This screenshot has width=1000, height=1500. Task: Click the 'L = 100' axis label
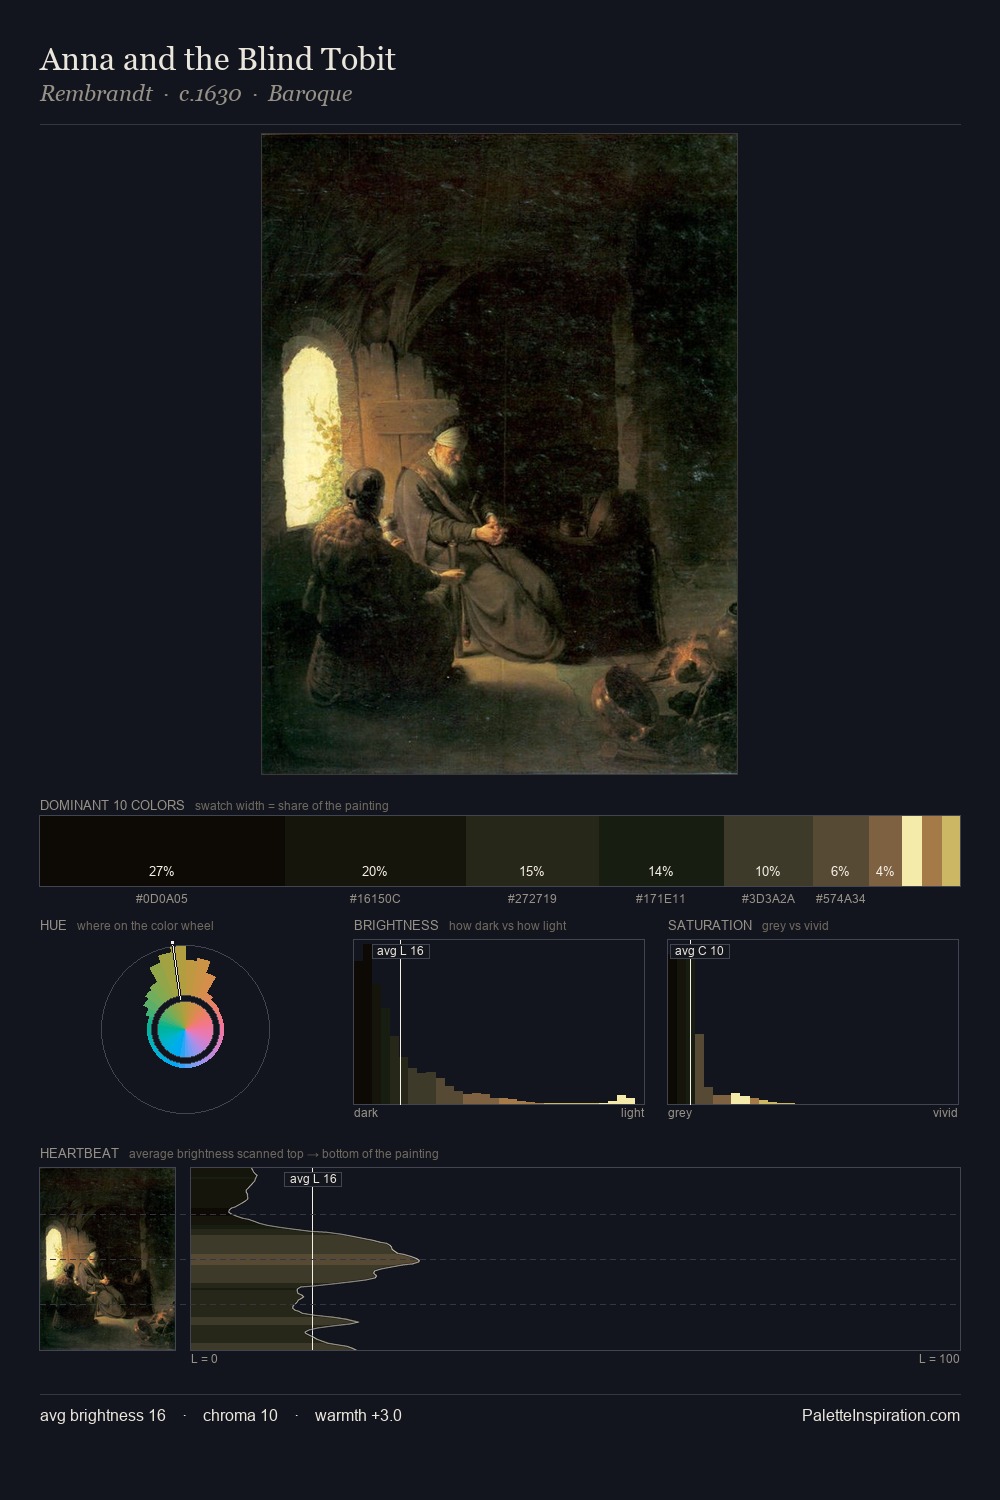(939, 1359)
